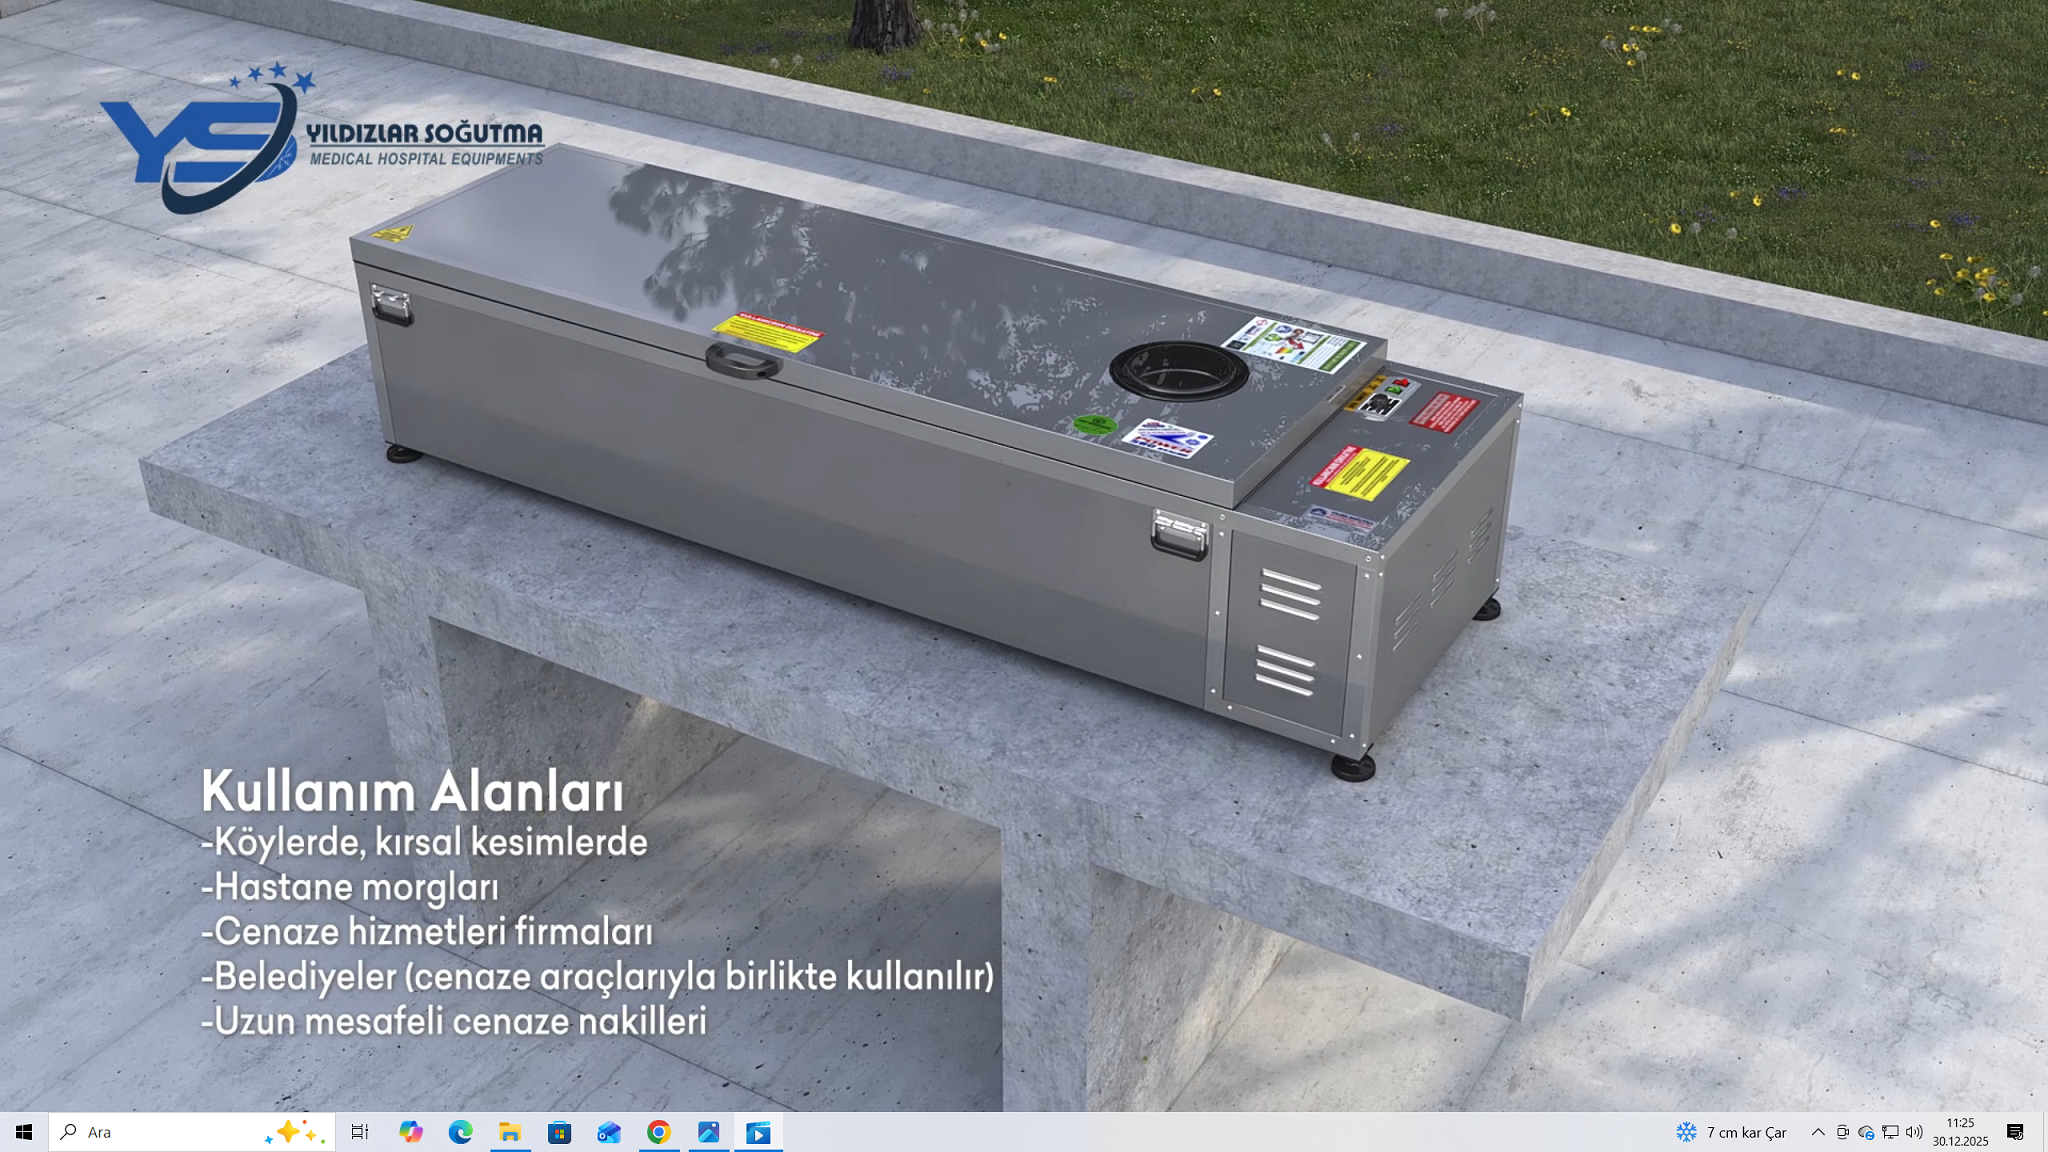The height and width of the screenshot is (1152, 2048).
Task: Open Microsoft Edge browser
Action: [460, 1132]
